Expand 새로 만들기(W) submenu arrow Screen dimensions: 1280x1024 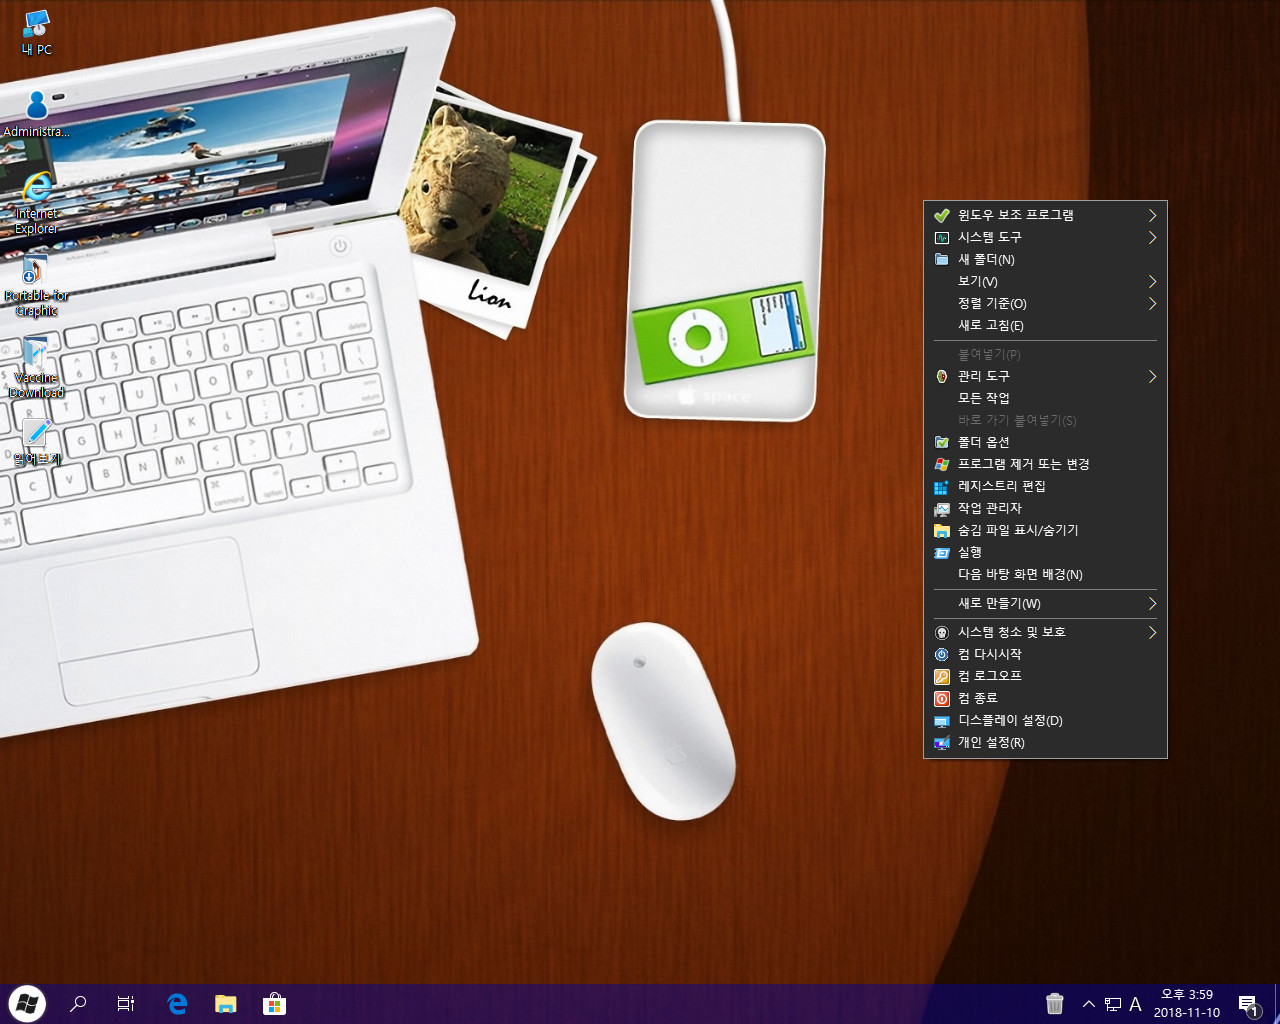pyautogui.click(x=1152, y=603)
